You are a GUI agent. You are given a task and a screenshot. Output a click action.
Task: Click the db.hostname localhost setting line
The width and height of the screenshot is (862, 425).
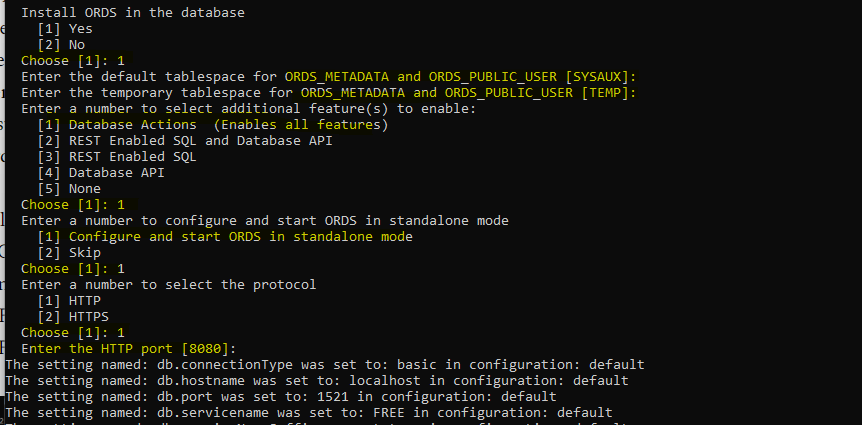(x=317, y=381)
